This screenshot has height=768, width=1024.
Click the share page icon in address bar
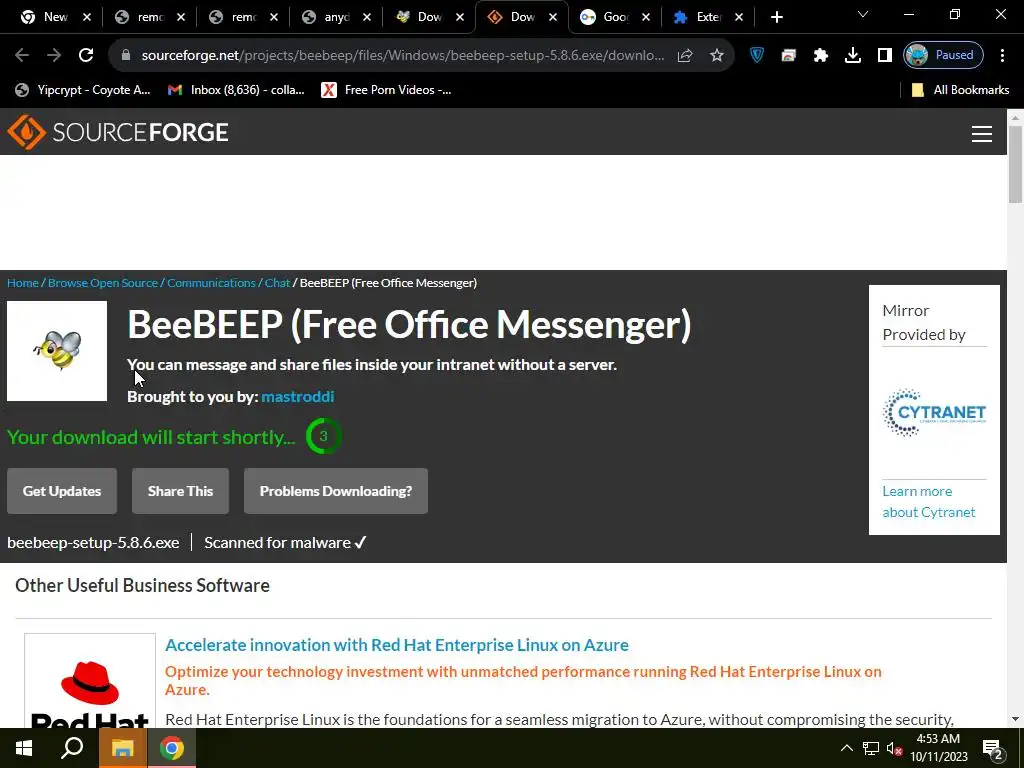pos(685,56)
